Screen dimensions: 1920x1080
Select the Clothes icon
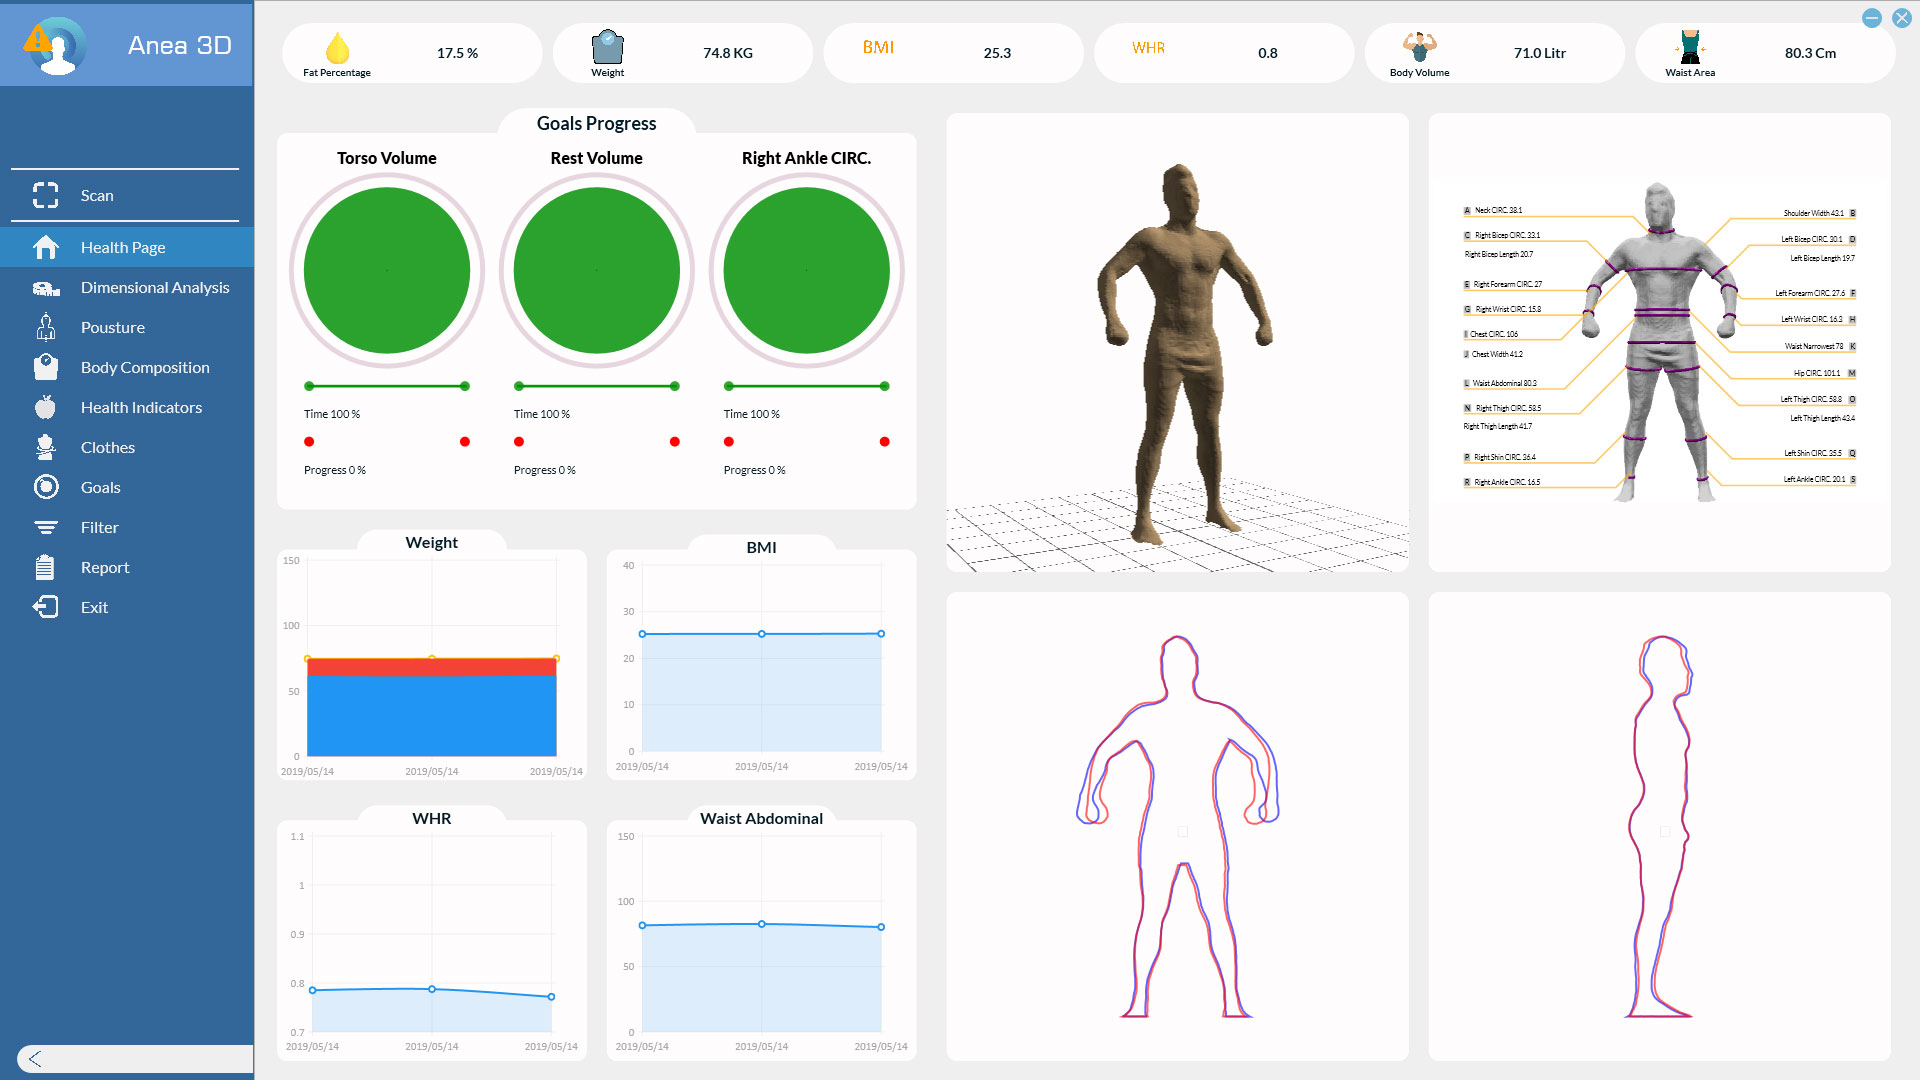click(45, 447)
